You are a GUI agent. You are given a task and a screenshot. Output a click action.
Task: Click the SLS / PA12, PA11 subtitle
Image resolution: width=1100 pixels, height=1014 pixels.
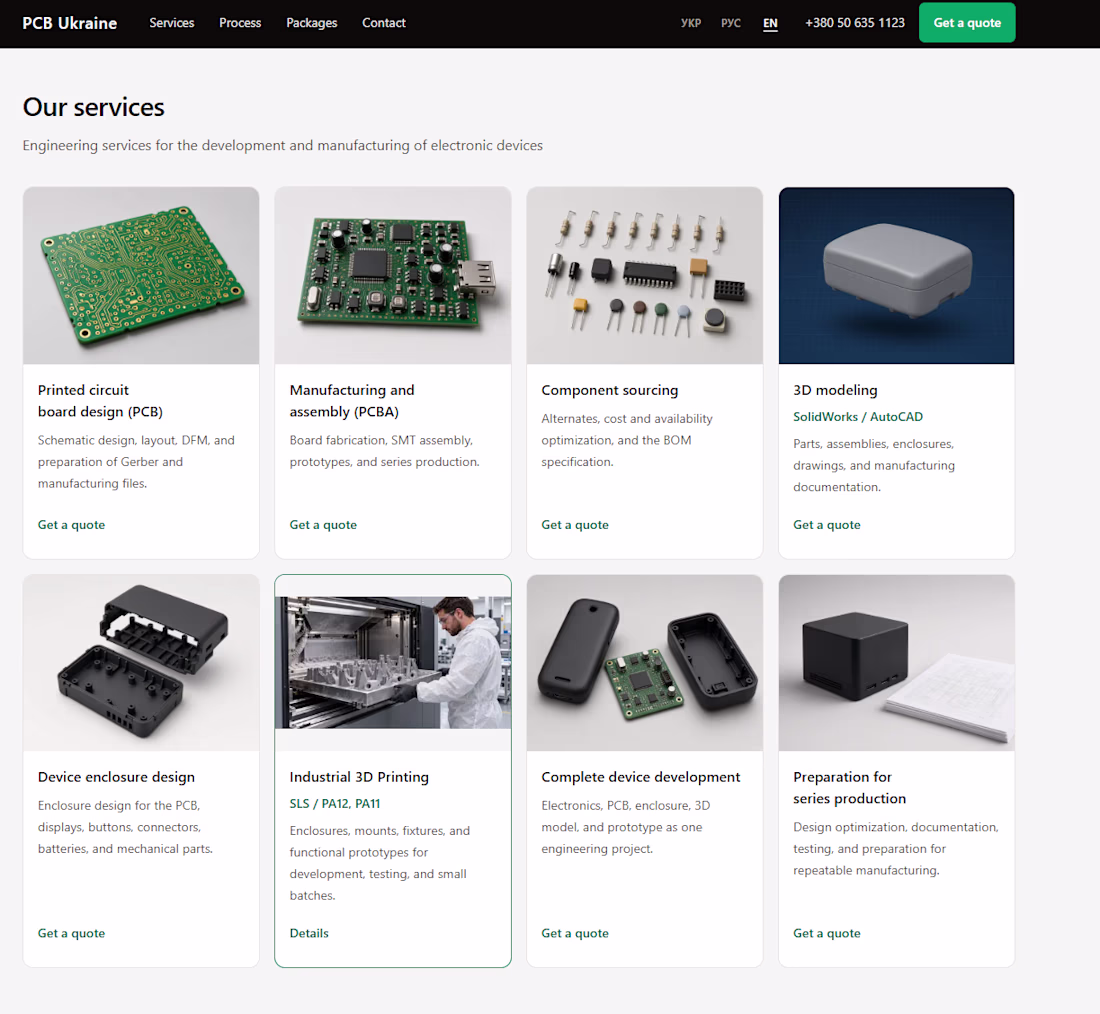tap(335, 804)
